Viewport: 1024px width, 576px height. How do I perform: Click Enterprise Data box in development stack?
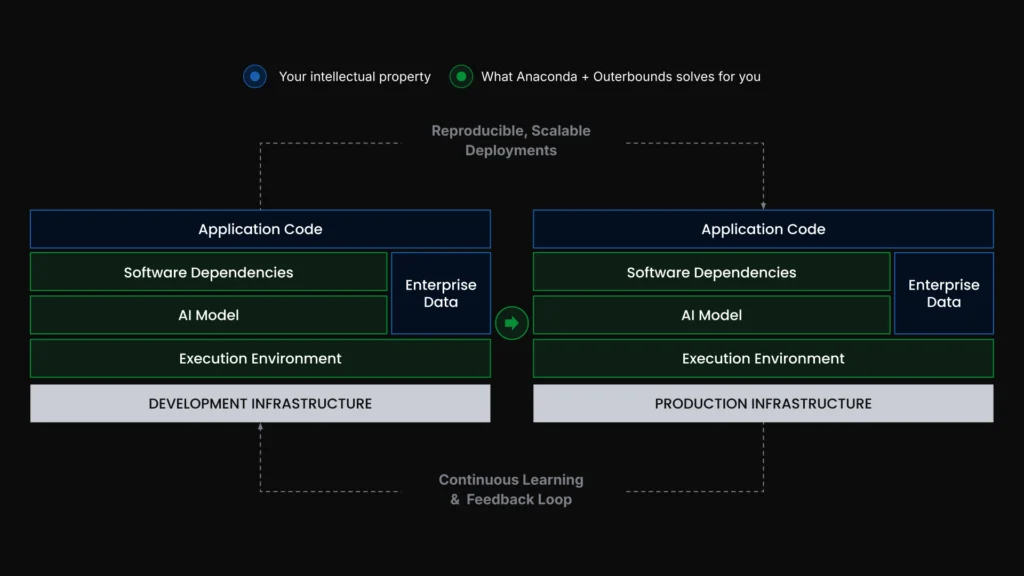(x=440, y=293)
